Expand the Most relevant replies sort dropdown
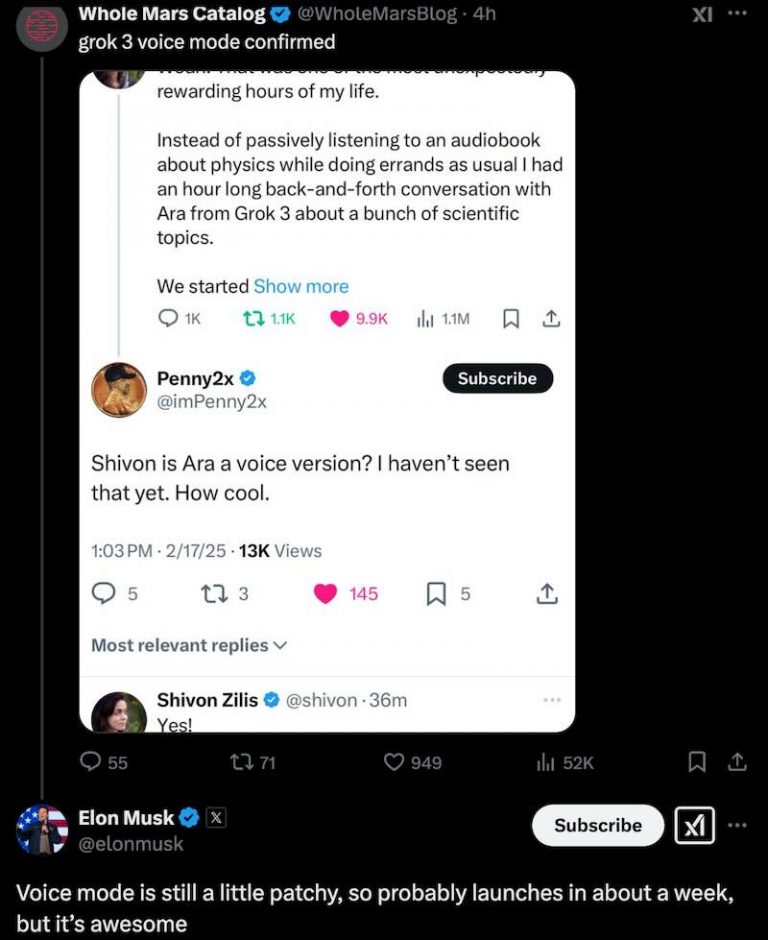768x940 pixels. (189, 645)
